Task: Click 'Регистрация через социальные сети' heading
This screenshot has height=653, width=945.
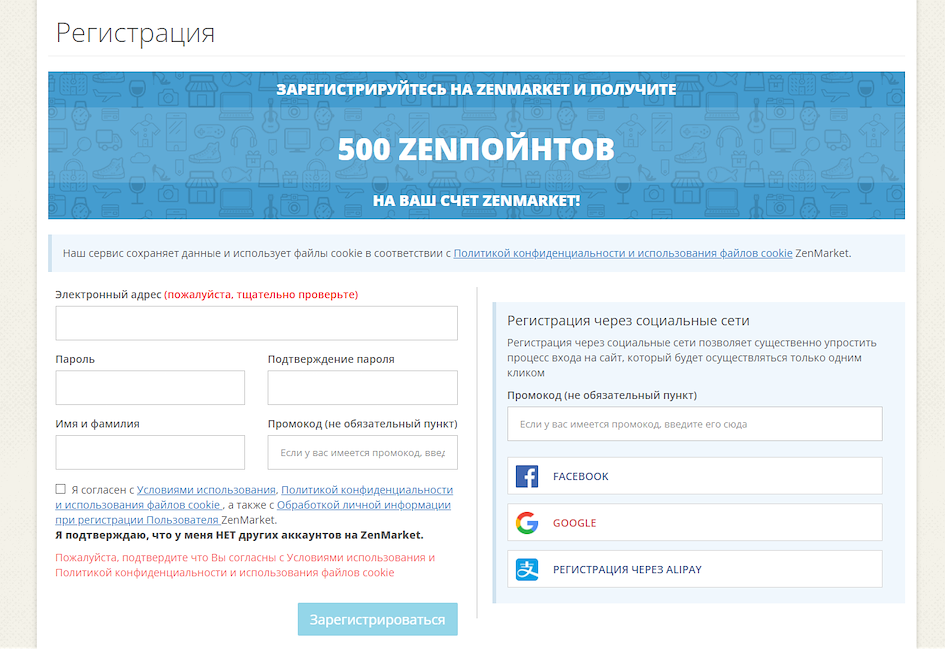Action: pyautogui.click(x=628, y=321)
